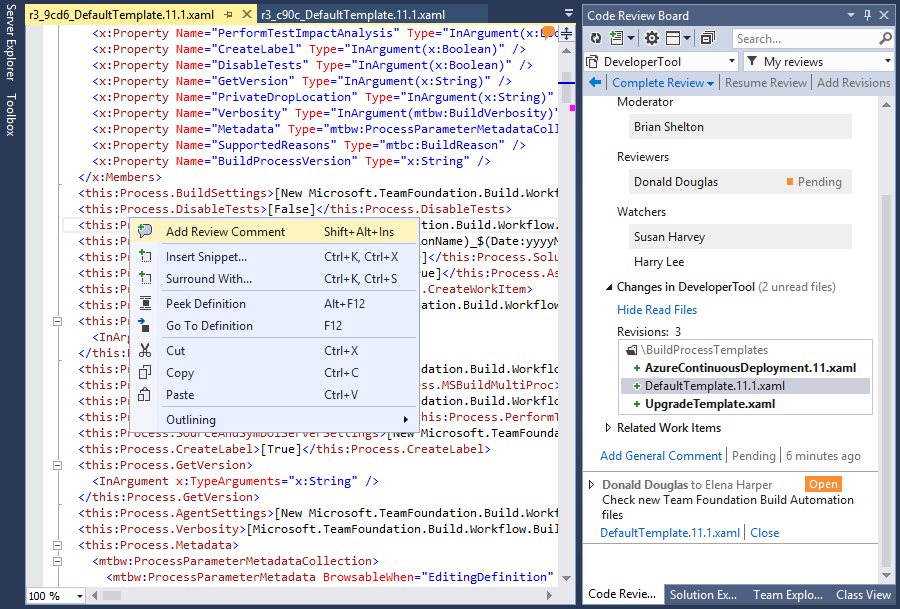Click the editor zoom level 100% box

coord(45,596)
